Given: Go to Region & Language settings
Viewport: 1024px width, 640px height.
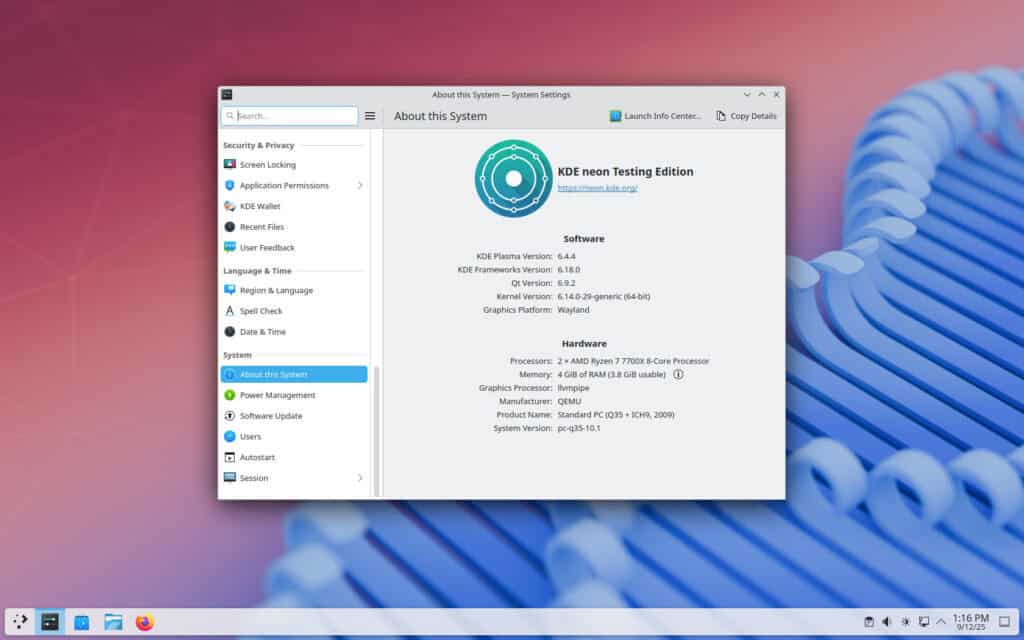Looking at the screenshot, I should (x=294, y=290).
